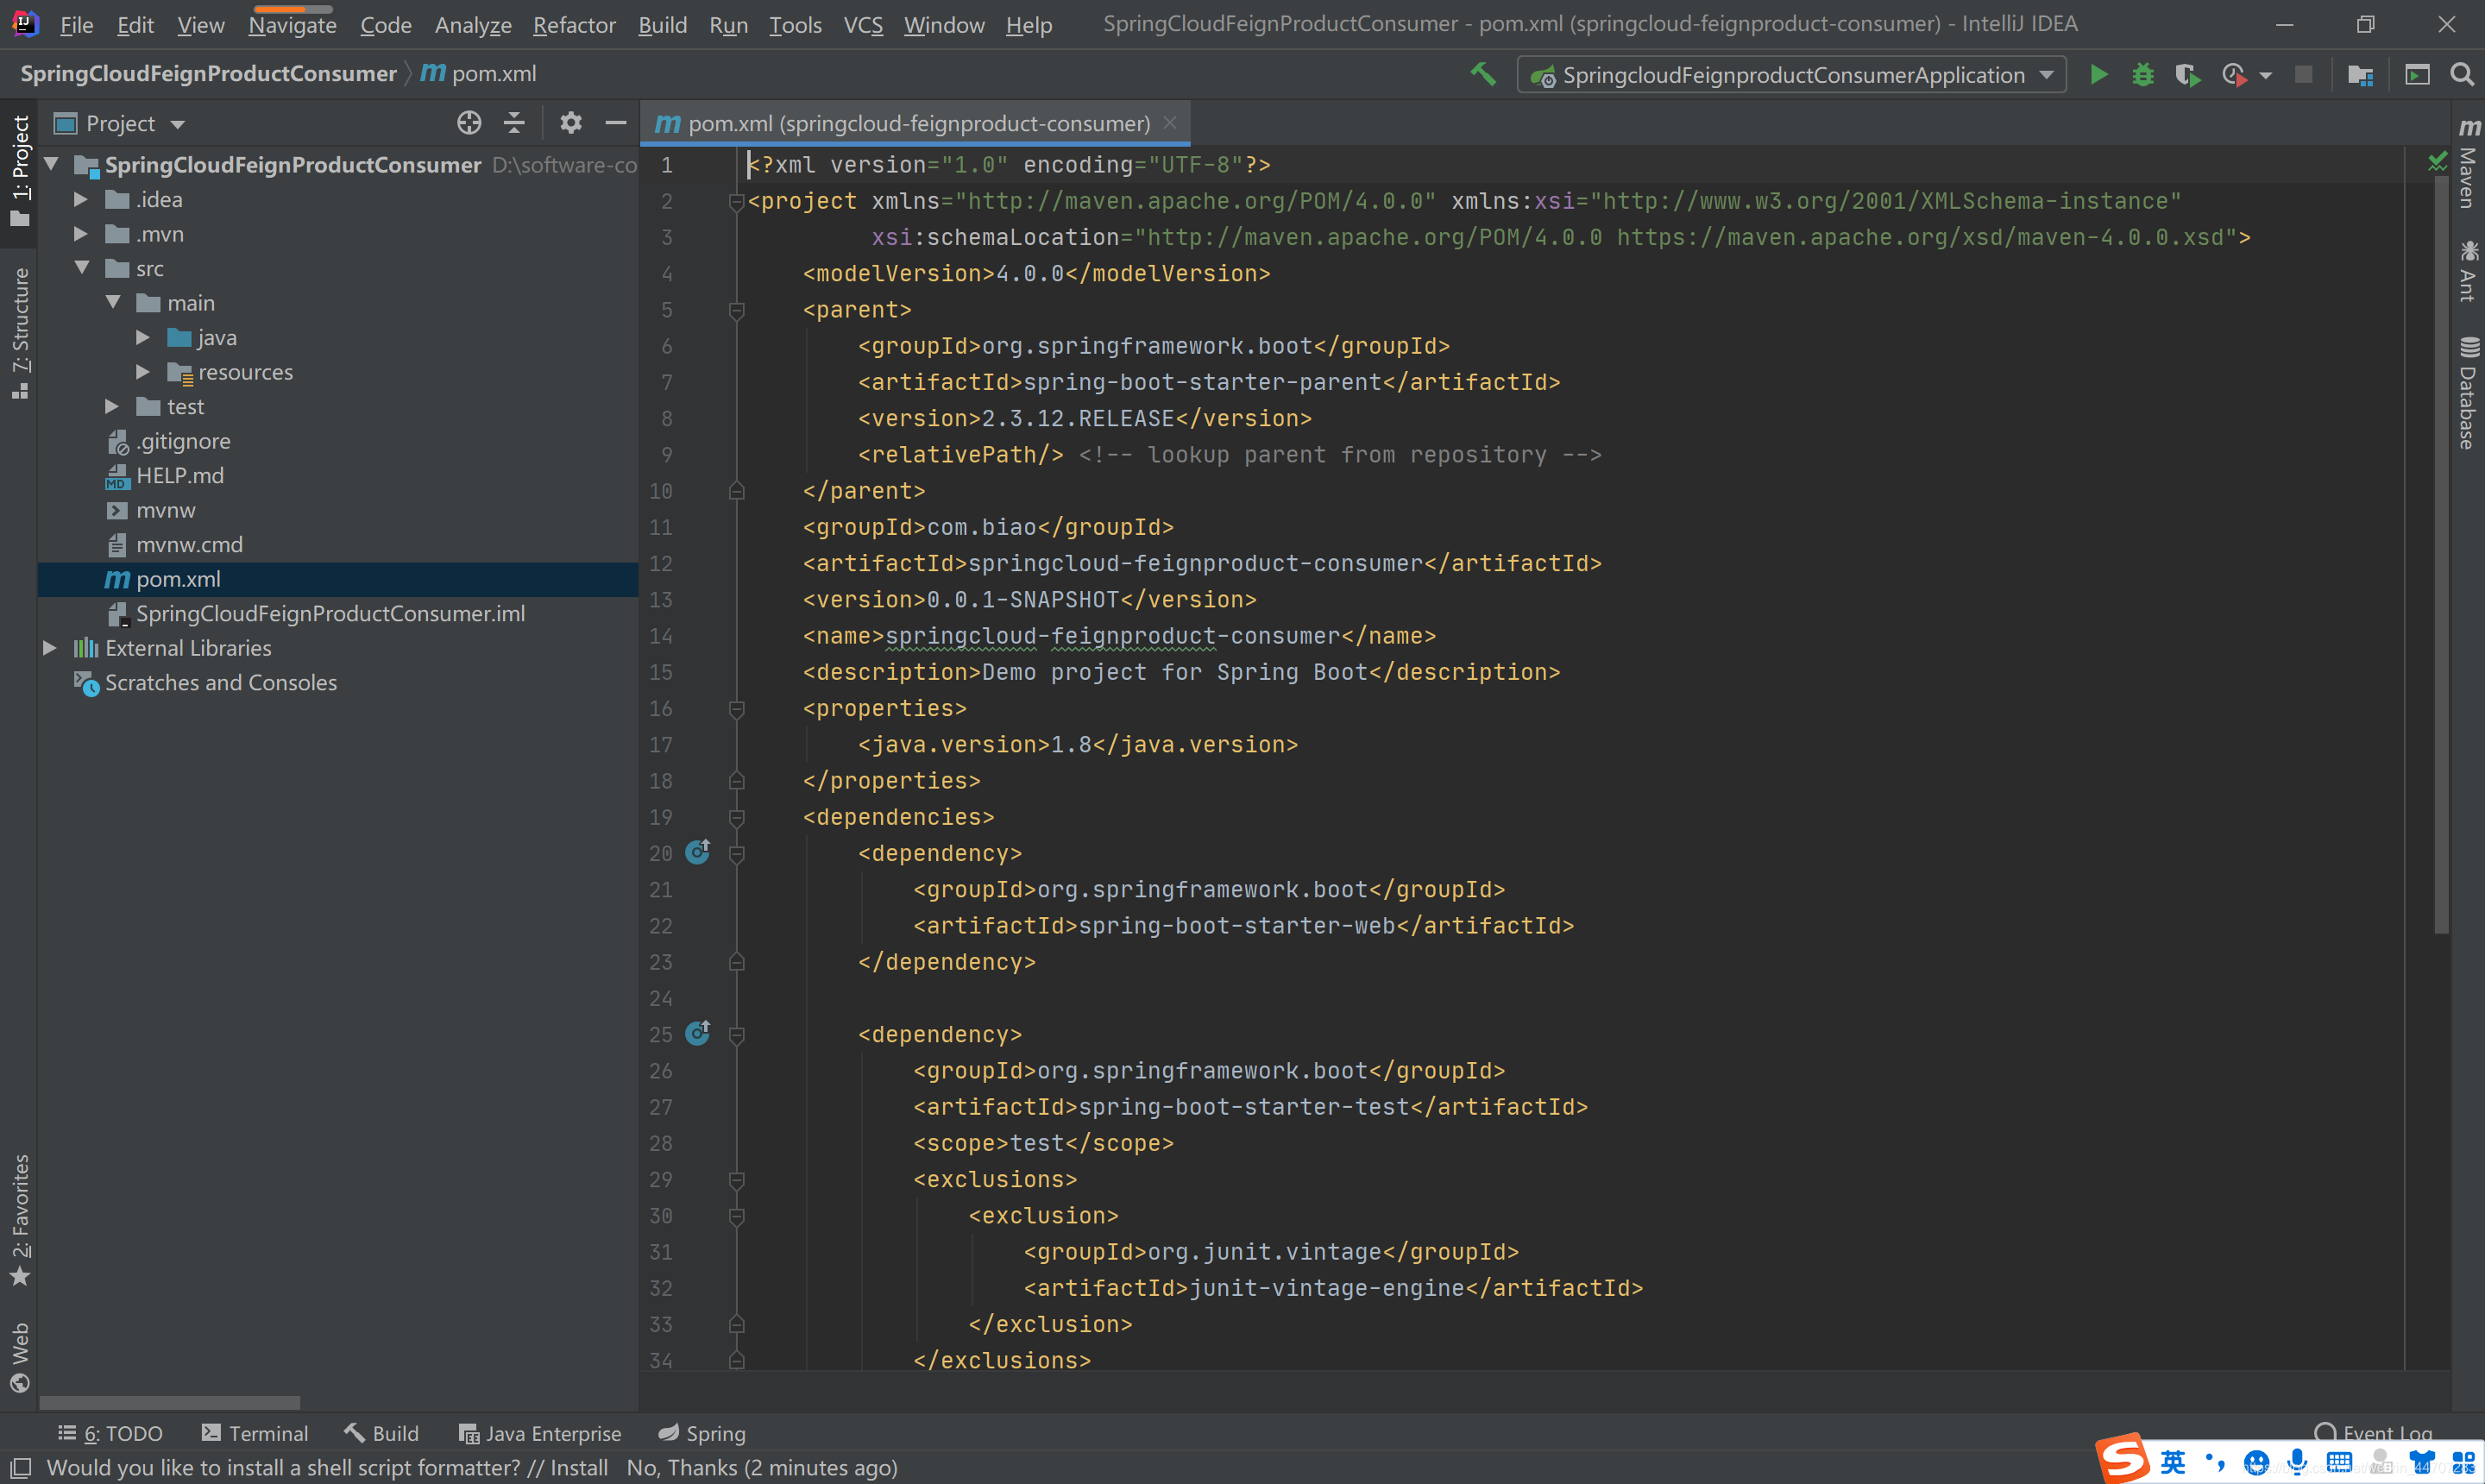Expand the .mvn folder
2485x1484 pixels.
click(81, 233)
